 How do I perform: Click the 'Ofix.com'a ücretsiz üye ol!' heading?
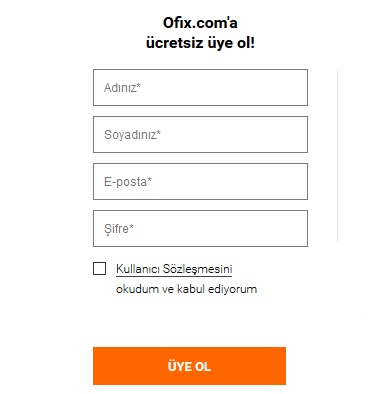(x=200, y=33)
